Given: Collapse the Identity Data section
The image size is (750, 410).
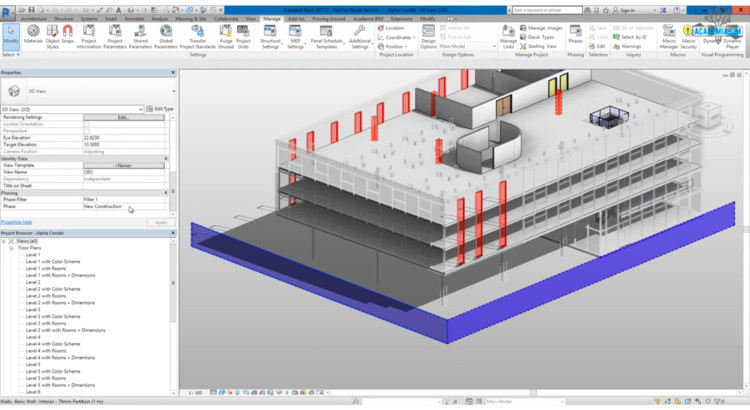Looking at the screenshot, I should (x=170, y=158).
